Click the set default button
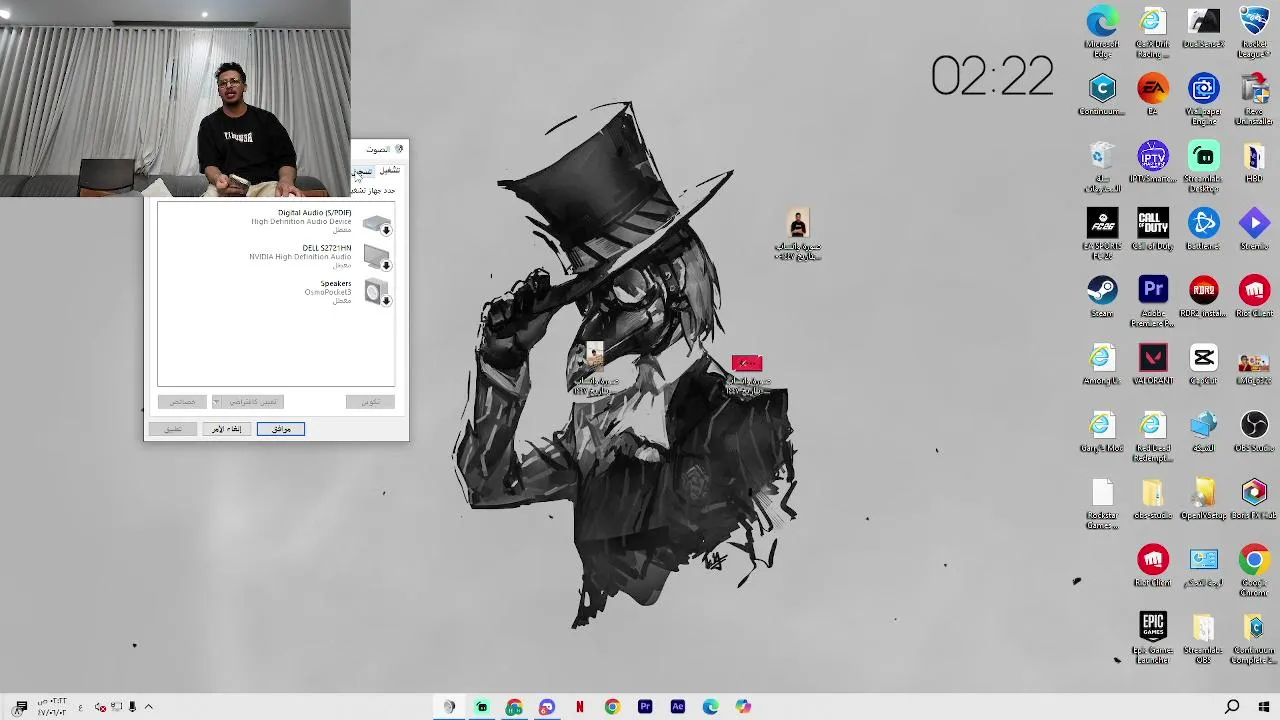The height and width of the screenshot is (720, 1280). (x=253, y=402)
